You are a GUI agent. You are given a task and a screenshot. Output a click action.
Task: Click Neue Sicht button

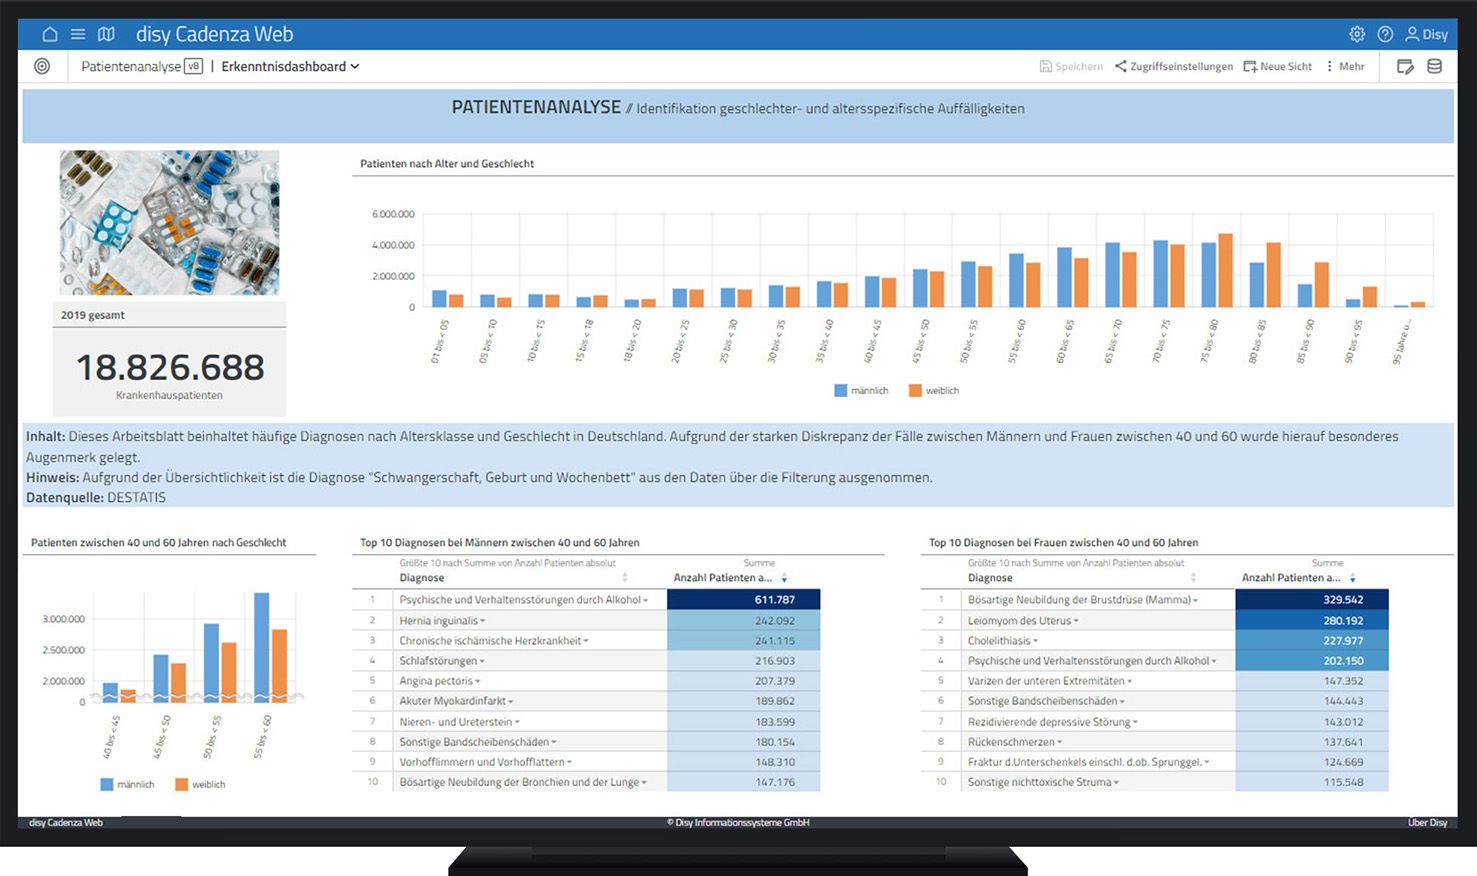pyautogui.click(x=1277, y=67)
